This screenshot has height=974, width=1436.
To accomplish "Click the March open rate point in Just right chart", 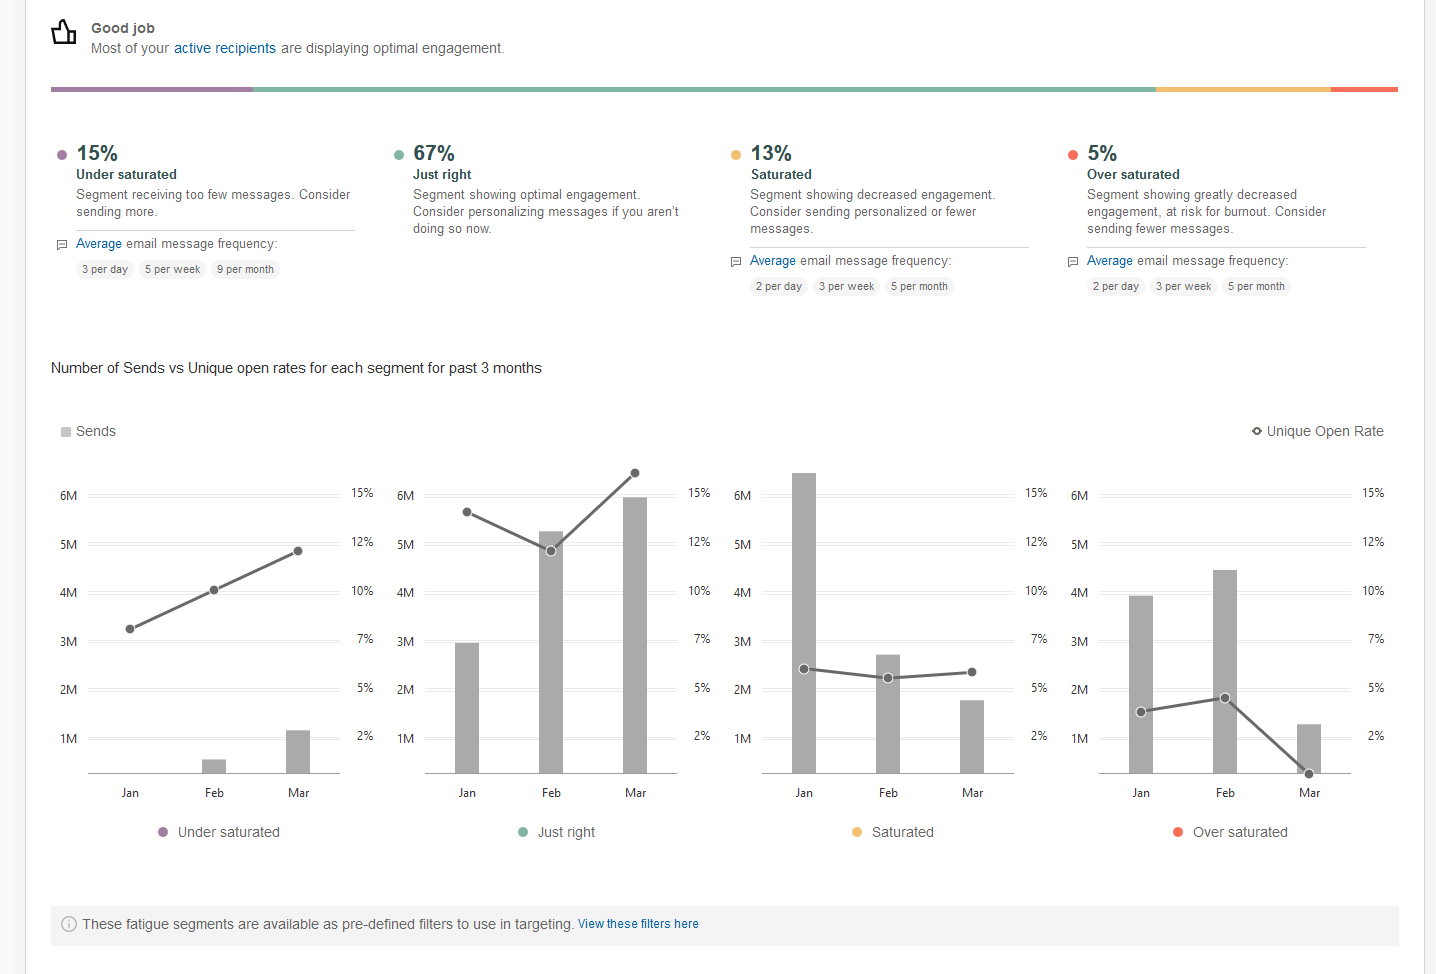I will click(635, 473).
